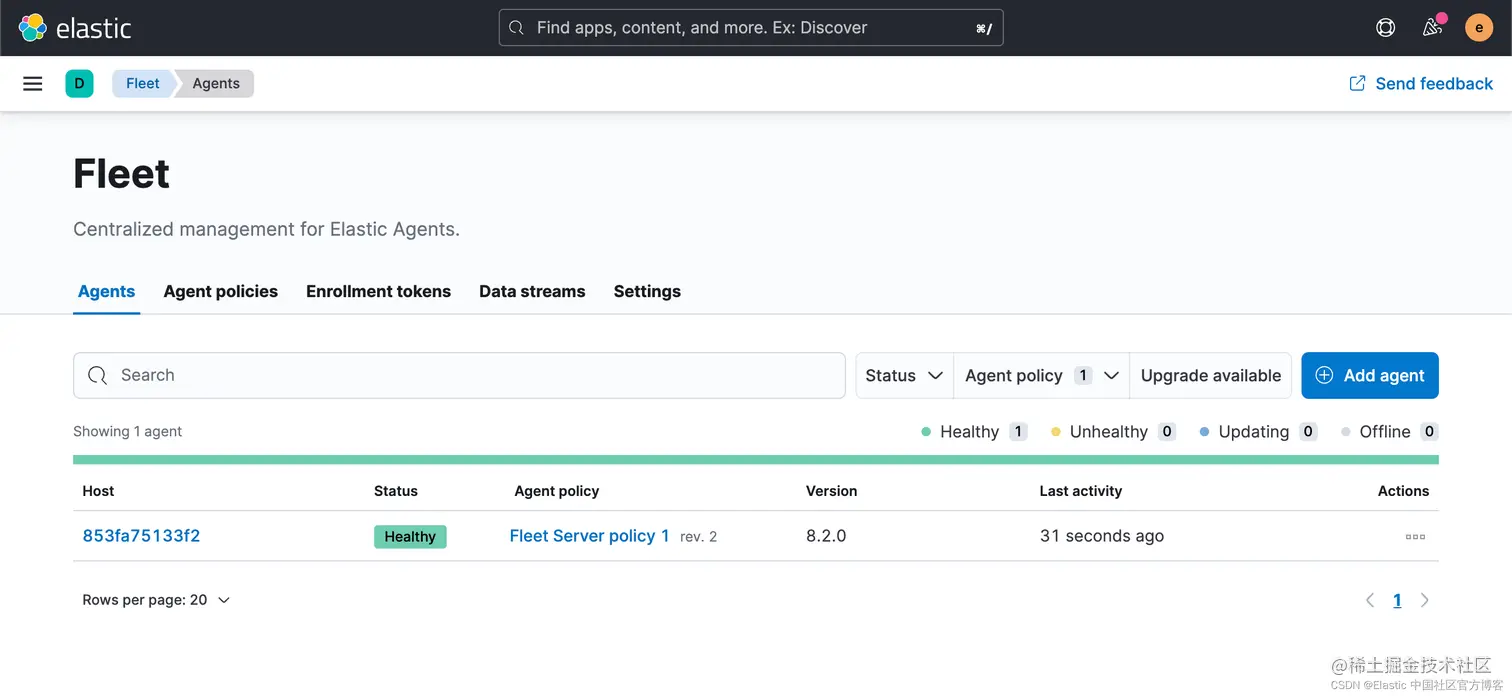Switch to the Enrollment tokens tab
Image resolution: width=1512 pixels, height=696 pixels.
(x=378, y=292)
